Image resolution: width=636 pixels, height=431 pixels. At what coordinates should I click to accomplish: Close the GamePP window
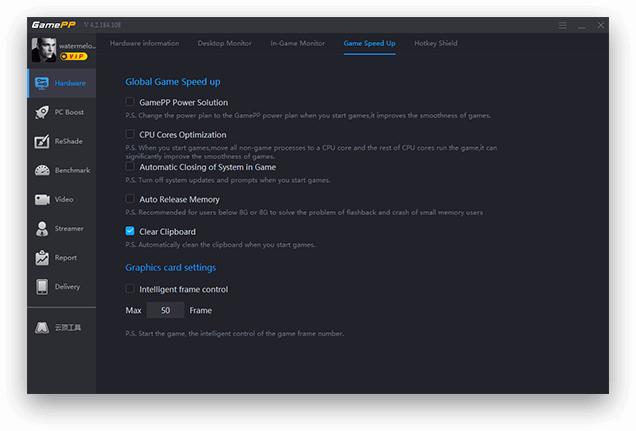tap(601, 25)
